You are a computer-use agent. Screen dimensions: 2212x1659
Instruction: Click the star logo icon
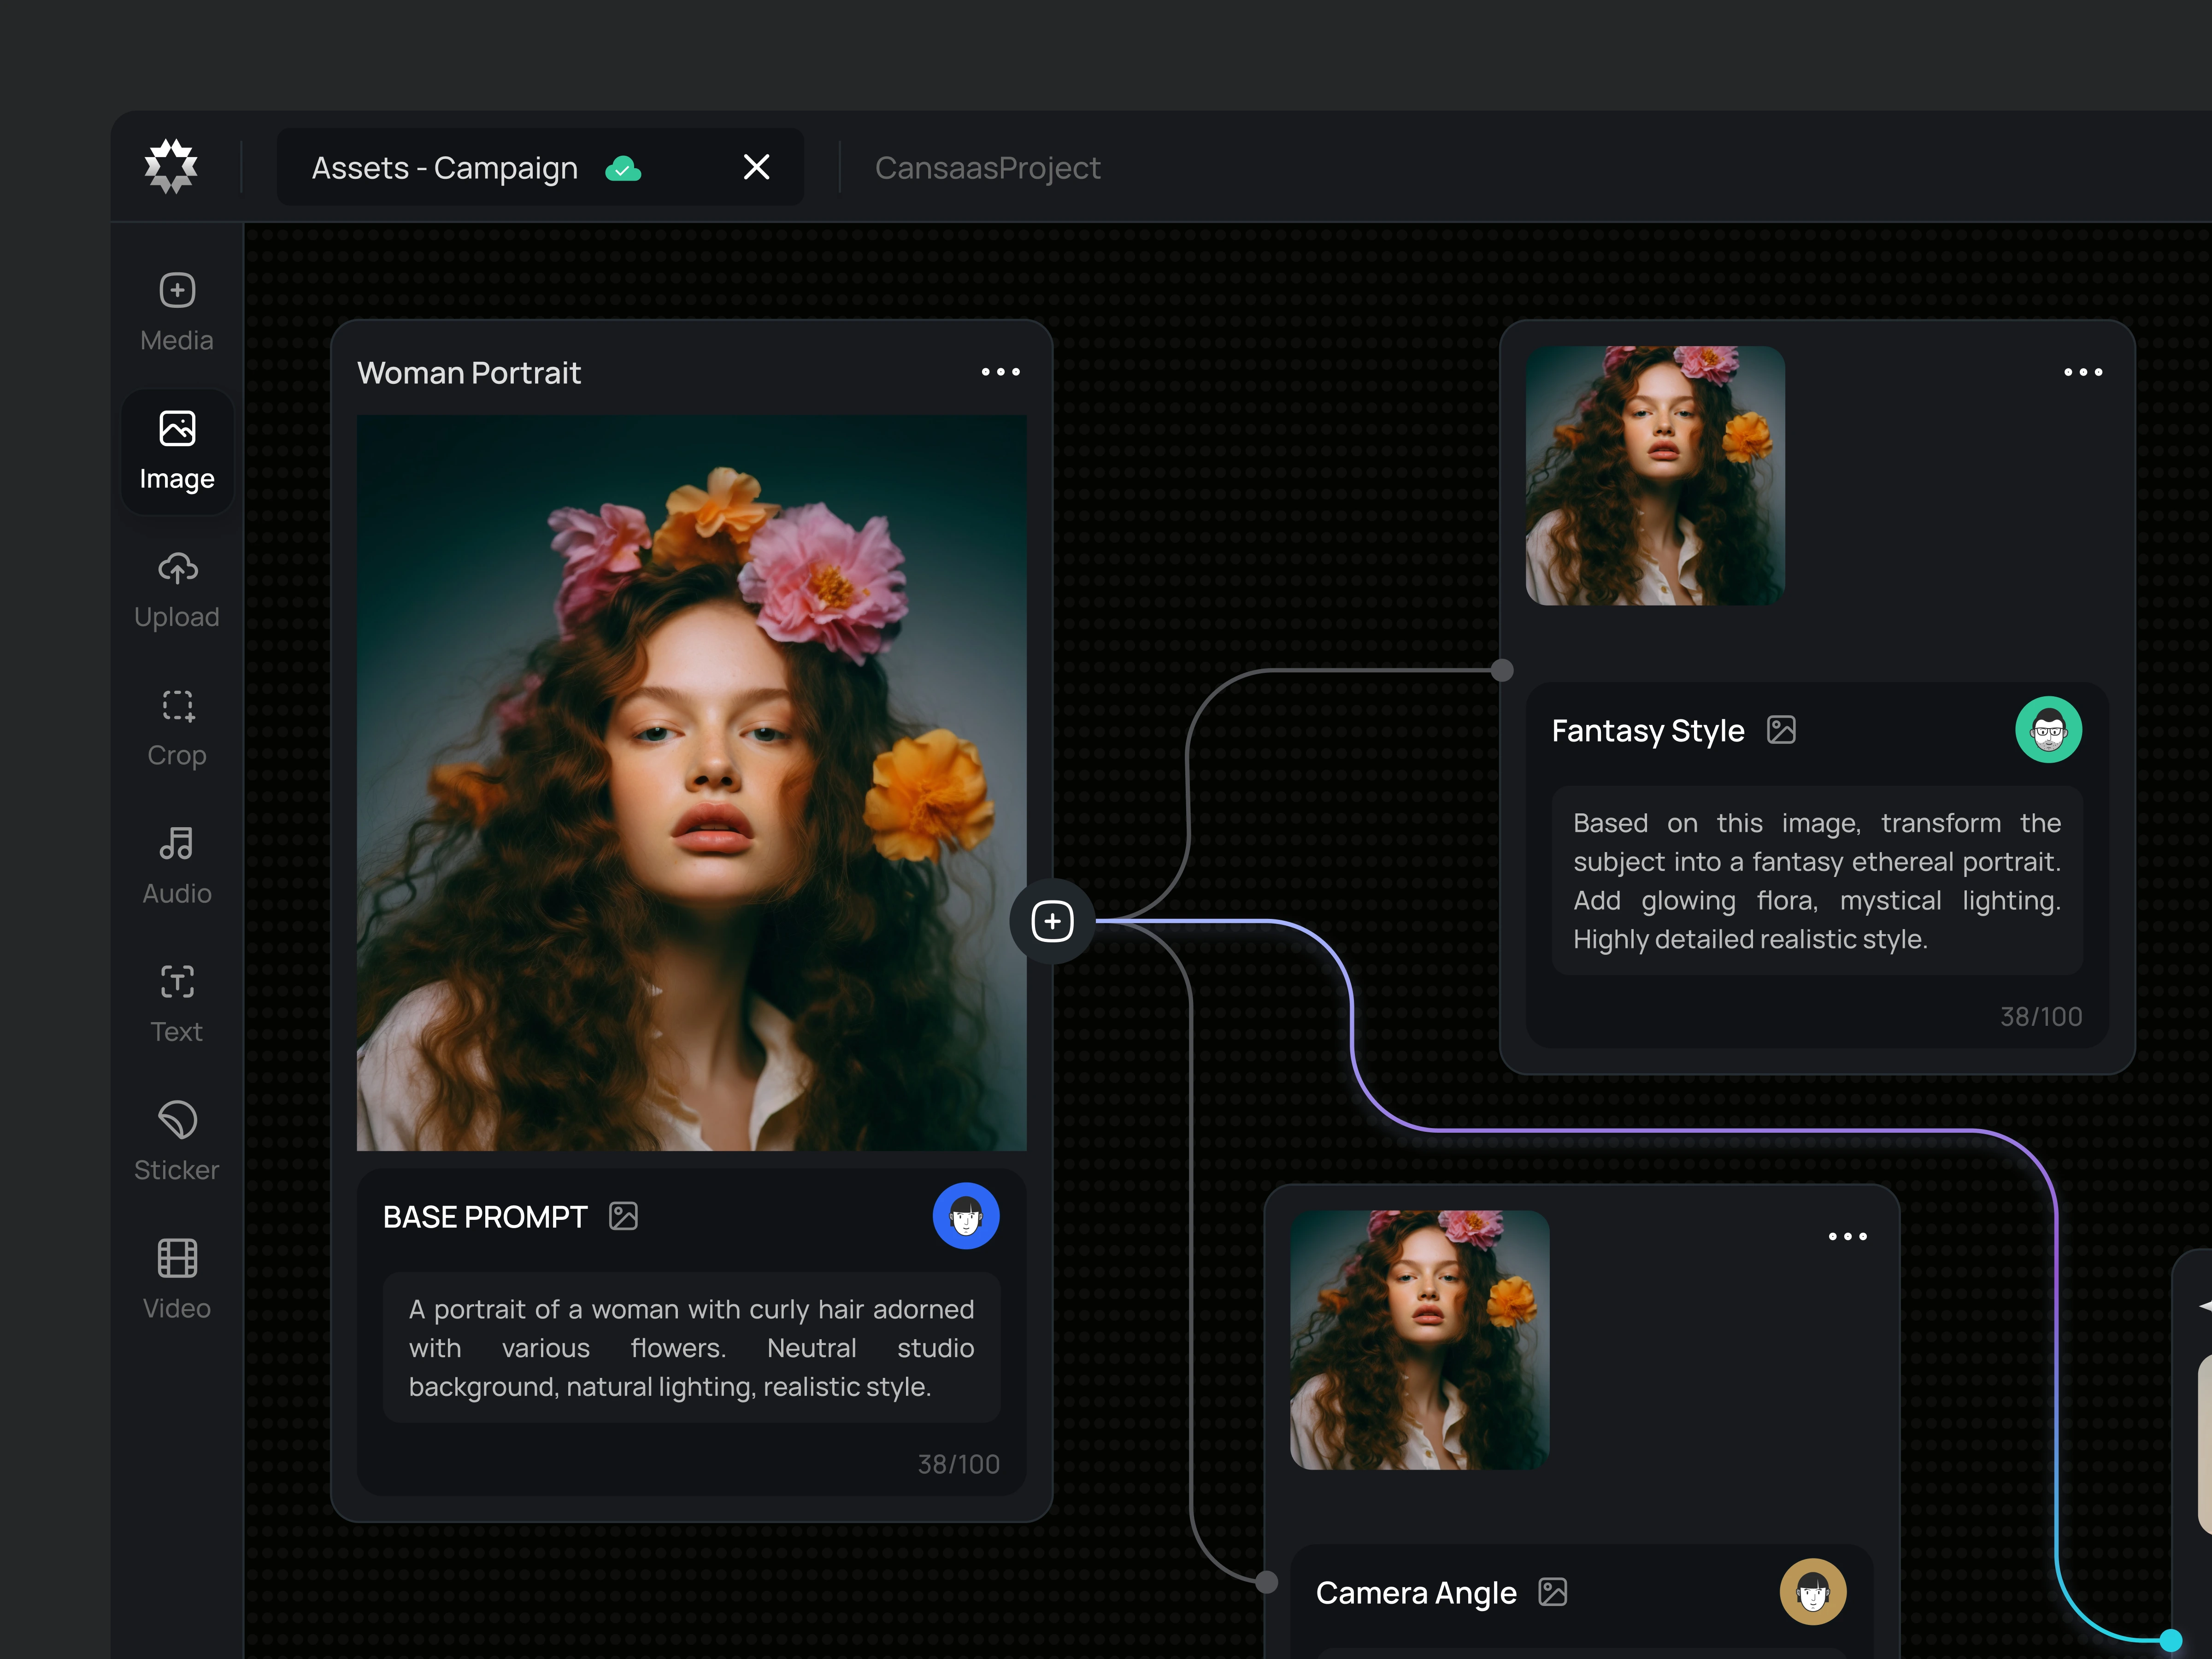(x=171, y=167)
